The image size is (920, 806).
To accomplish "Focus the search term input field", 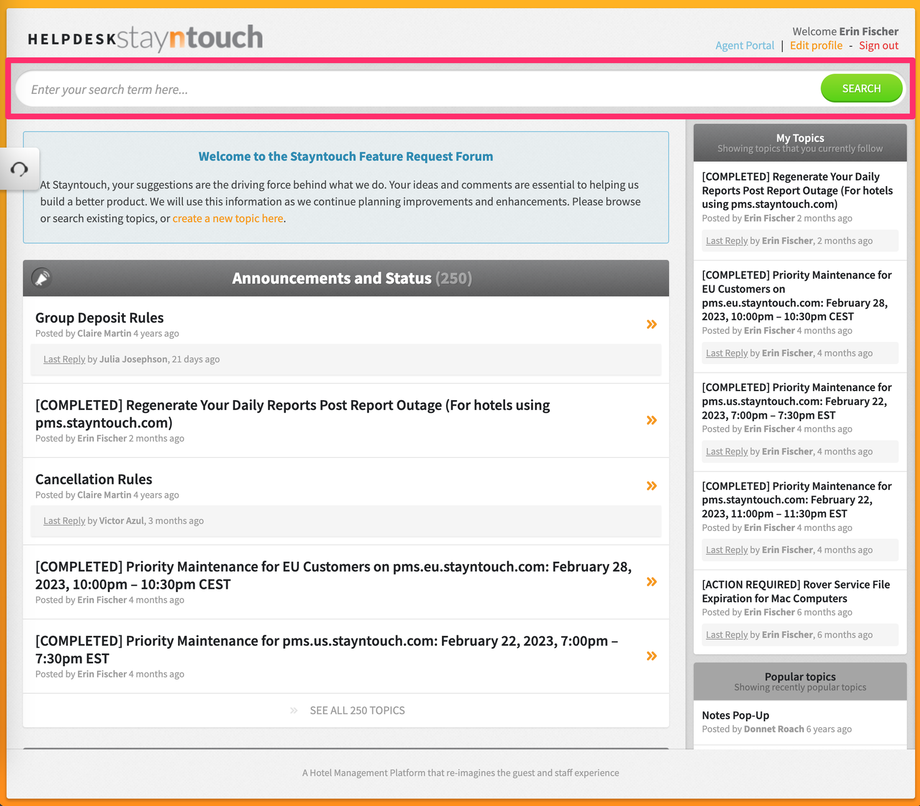I will pos(417,89).
